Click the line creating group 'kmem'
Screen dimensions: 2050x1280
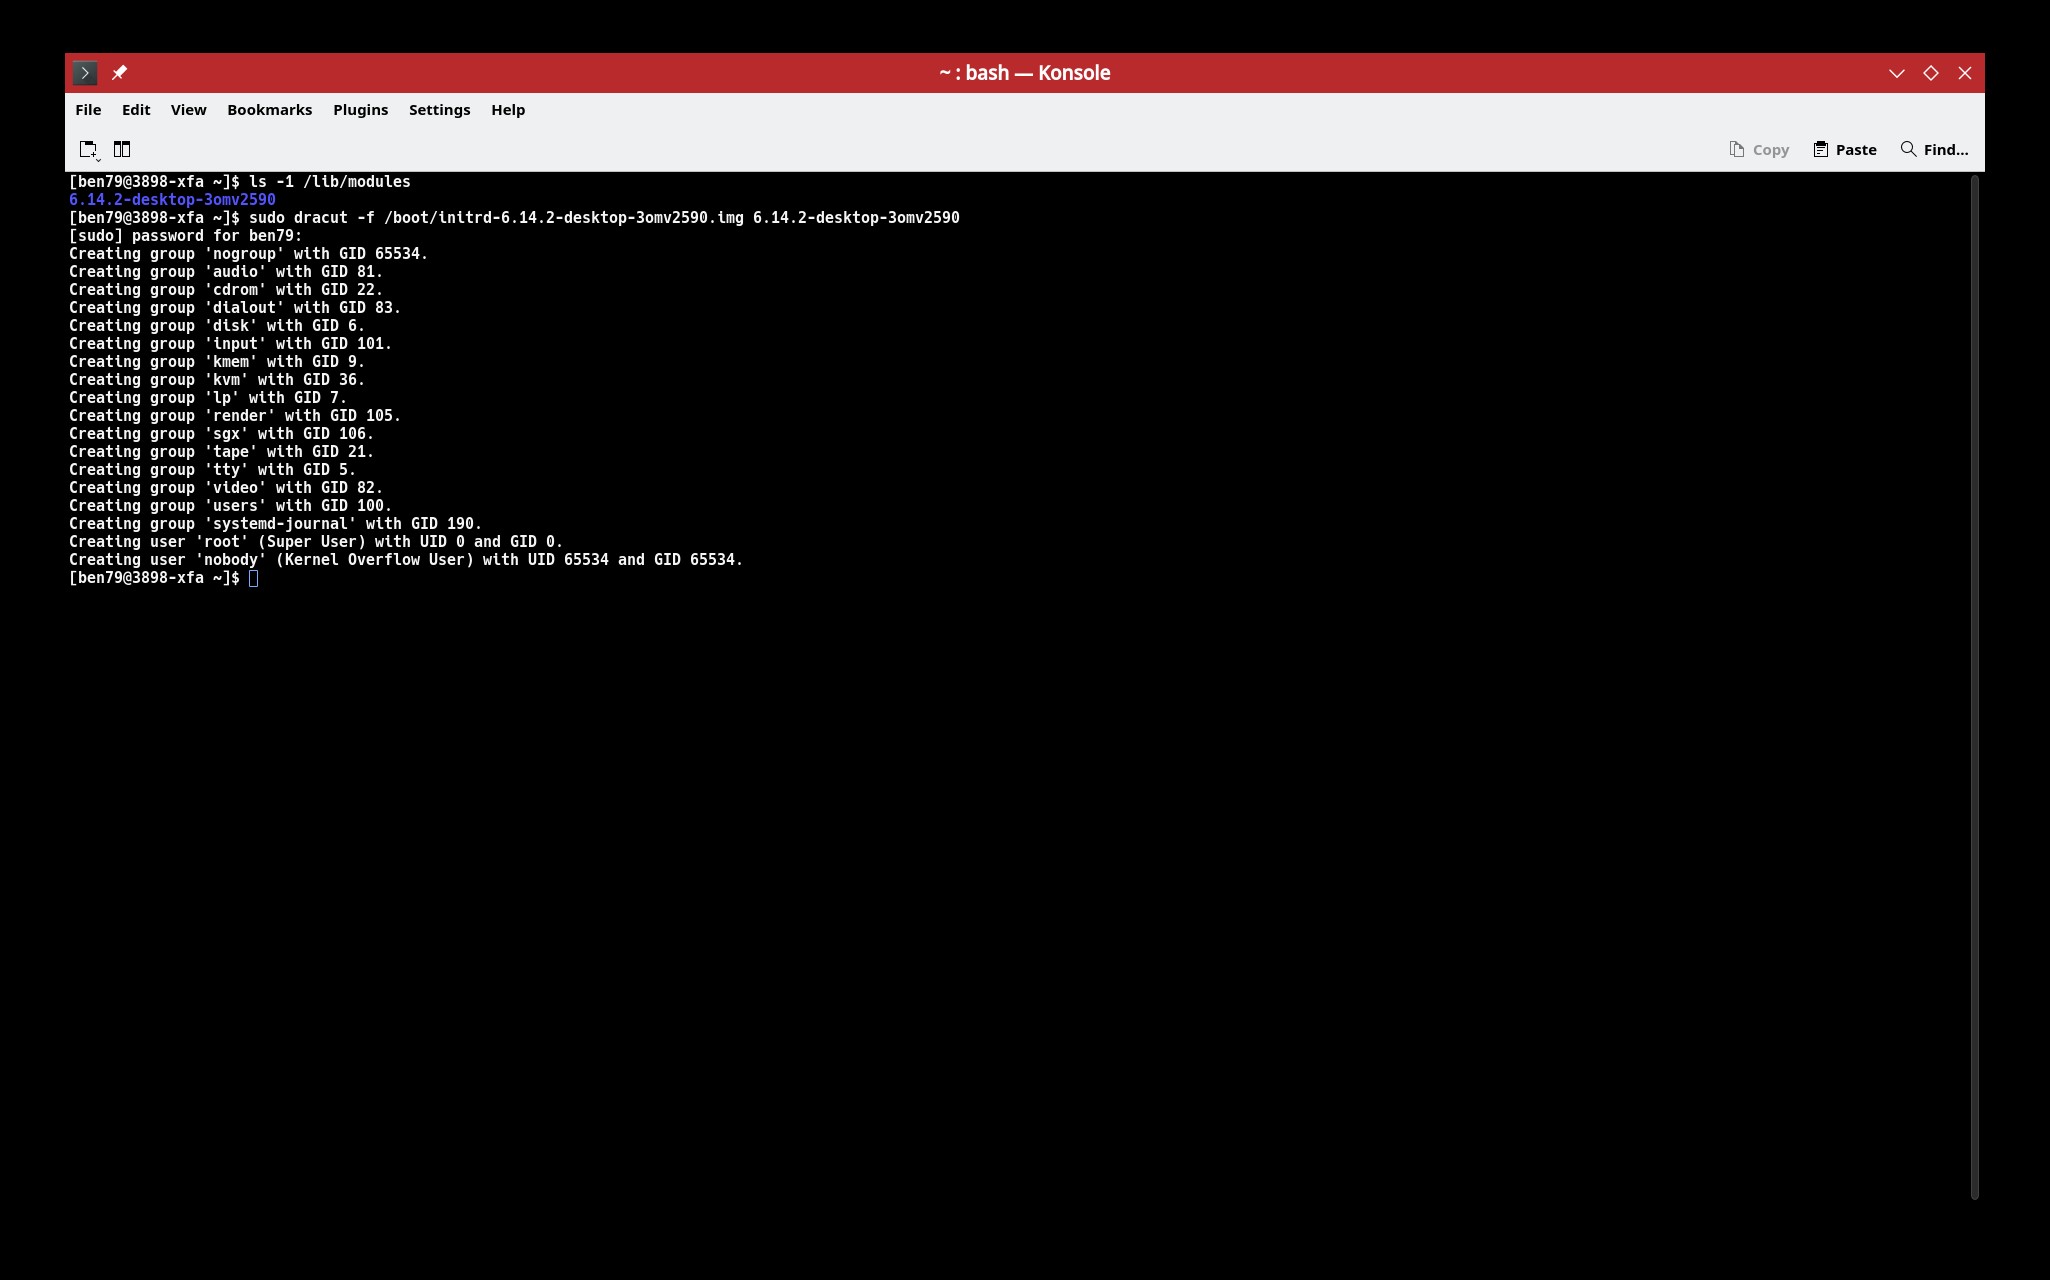(x=217, y=362)
